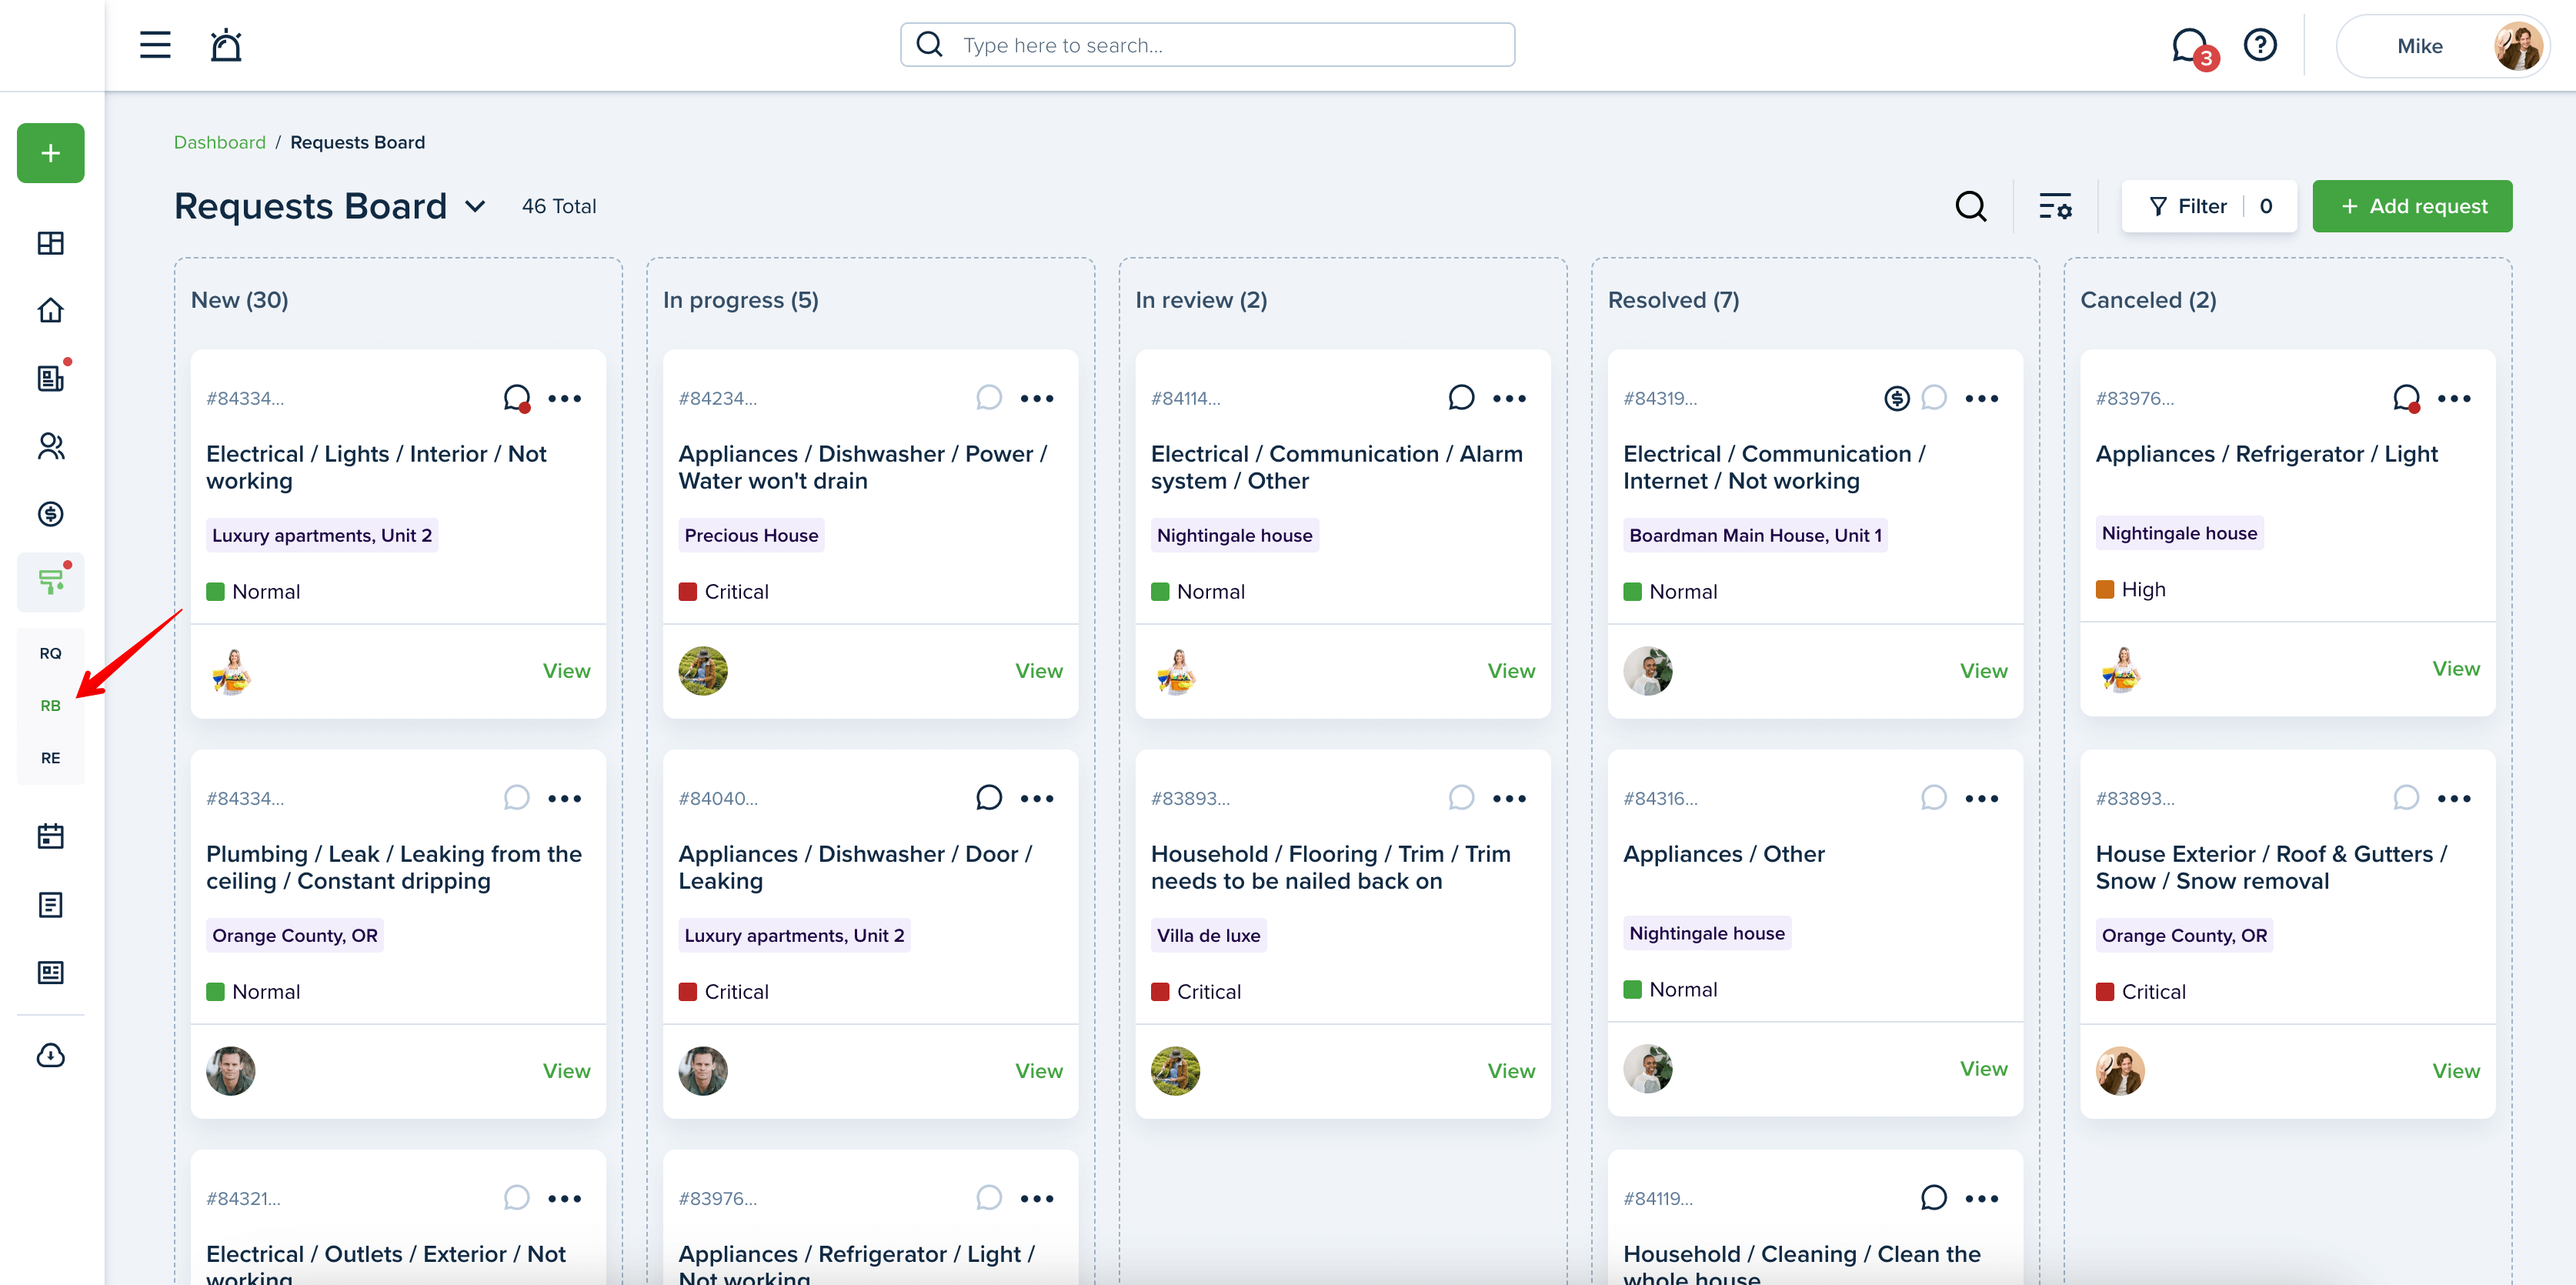Viewport: 2576px width, 1285px height.
Task: Click Boardman Main House, Unit 1 tag
Action: point(1755,535)
